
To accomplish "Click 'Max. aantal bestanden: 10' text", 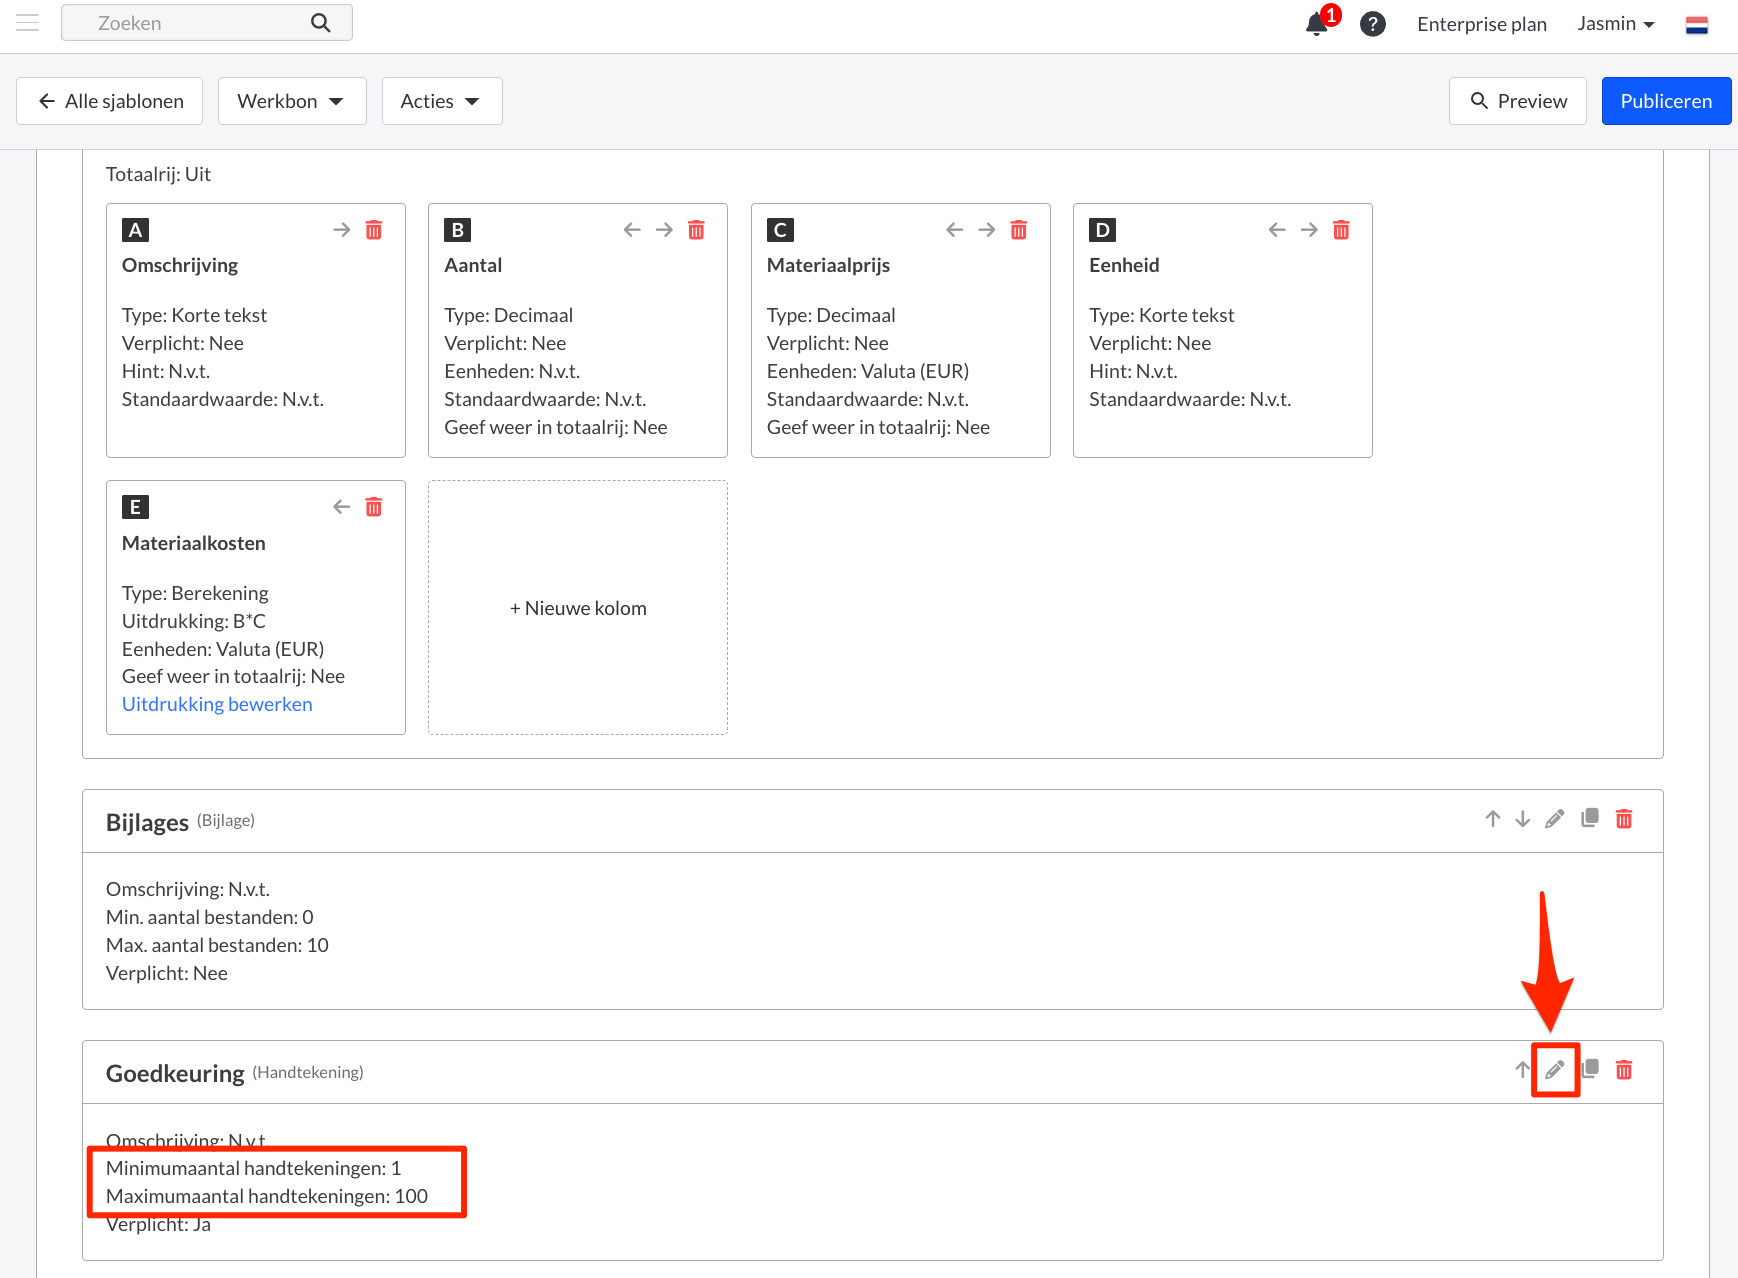I will [217, 945].
